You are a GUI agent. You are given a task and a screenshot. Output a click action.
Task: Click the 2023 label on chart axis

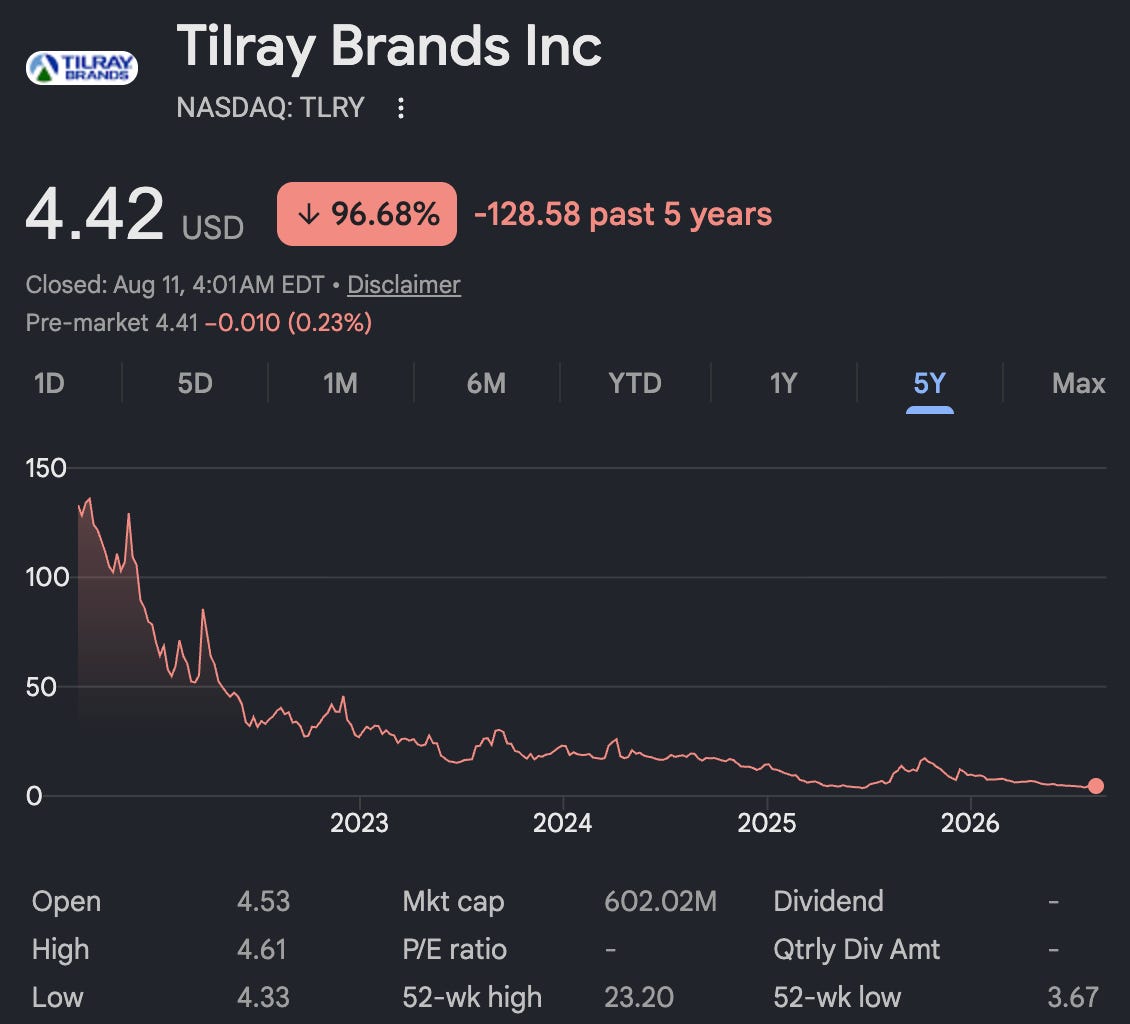coord(359,822)
